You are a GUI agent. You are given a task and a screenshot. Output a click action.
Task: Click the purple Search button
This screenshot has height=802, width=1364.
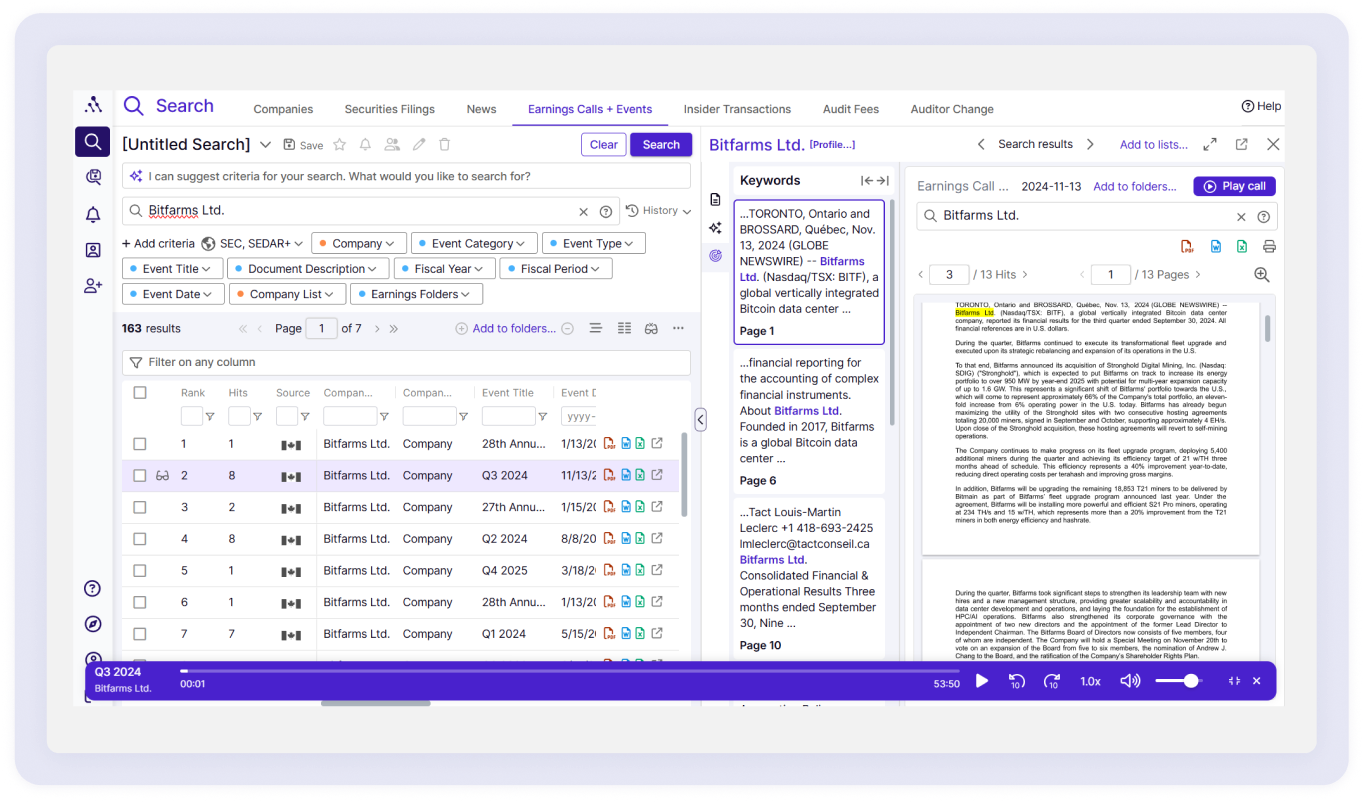tap(661, 145)
